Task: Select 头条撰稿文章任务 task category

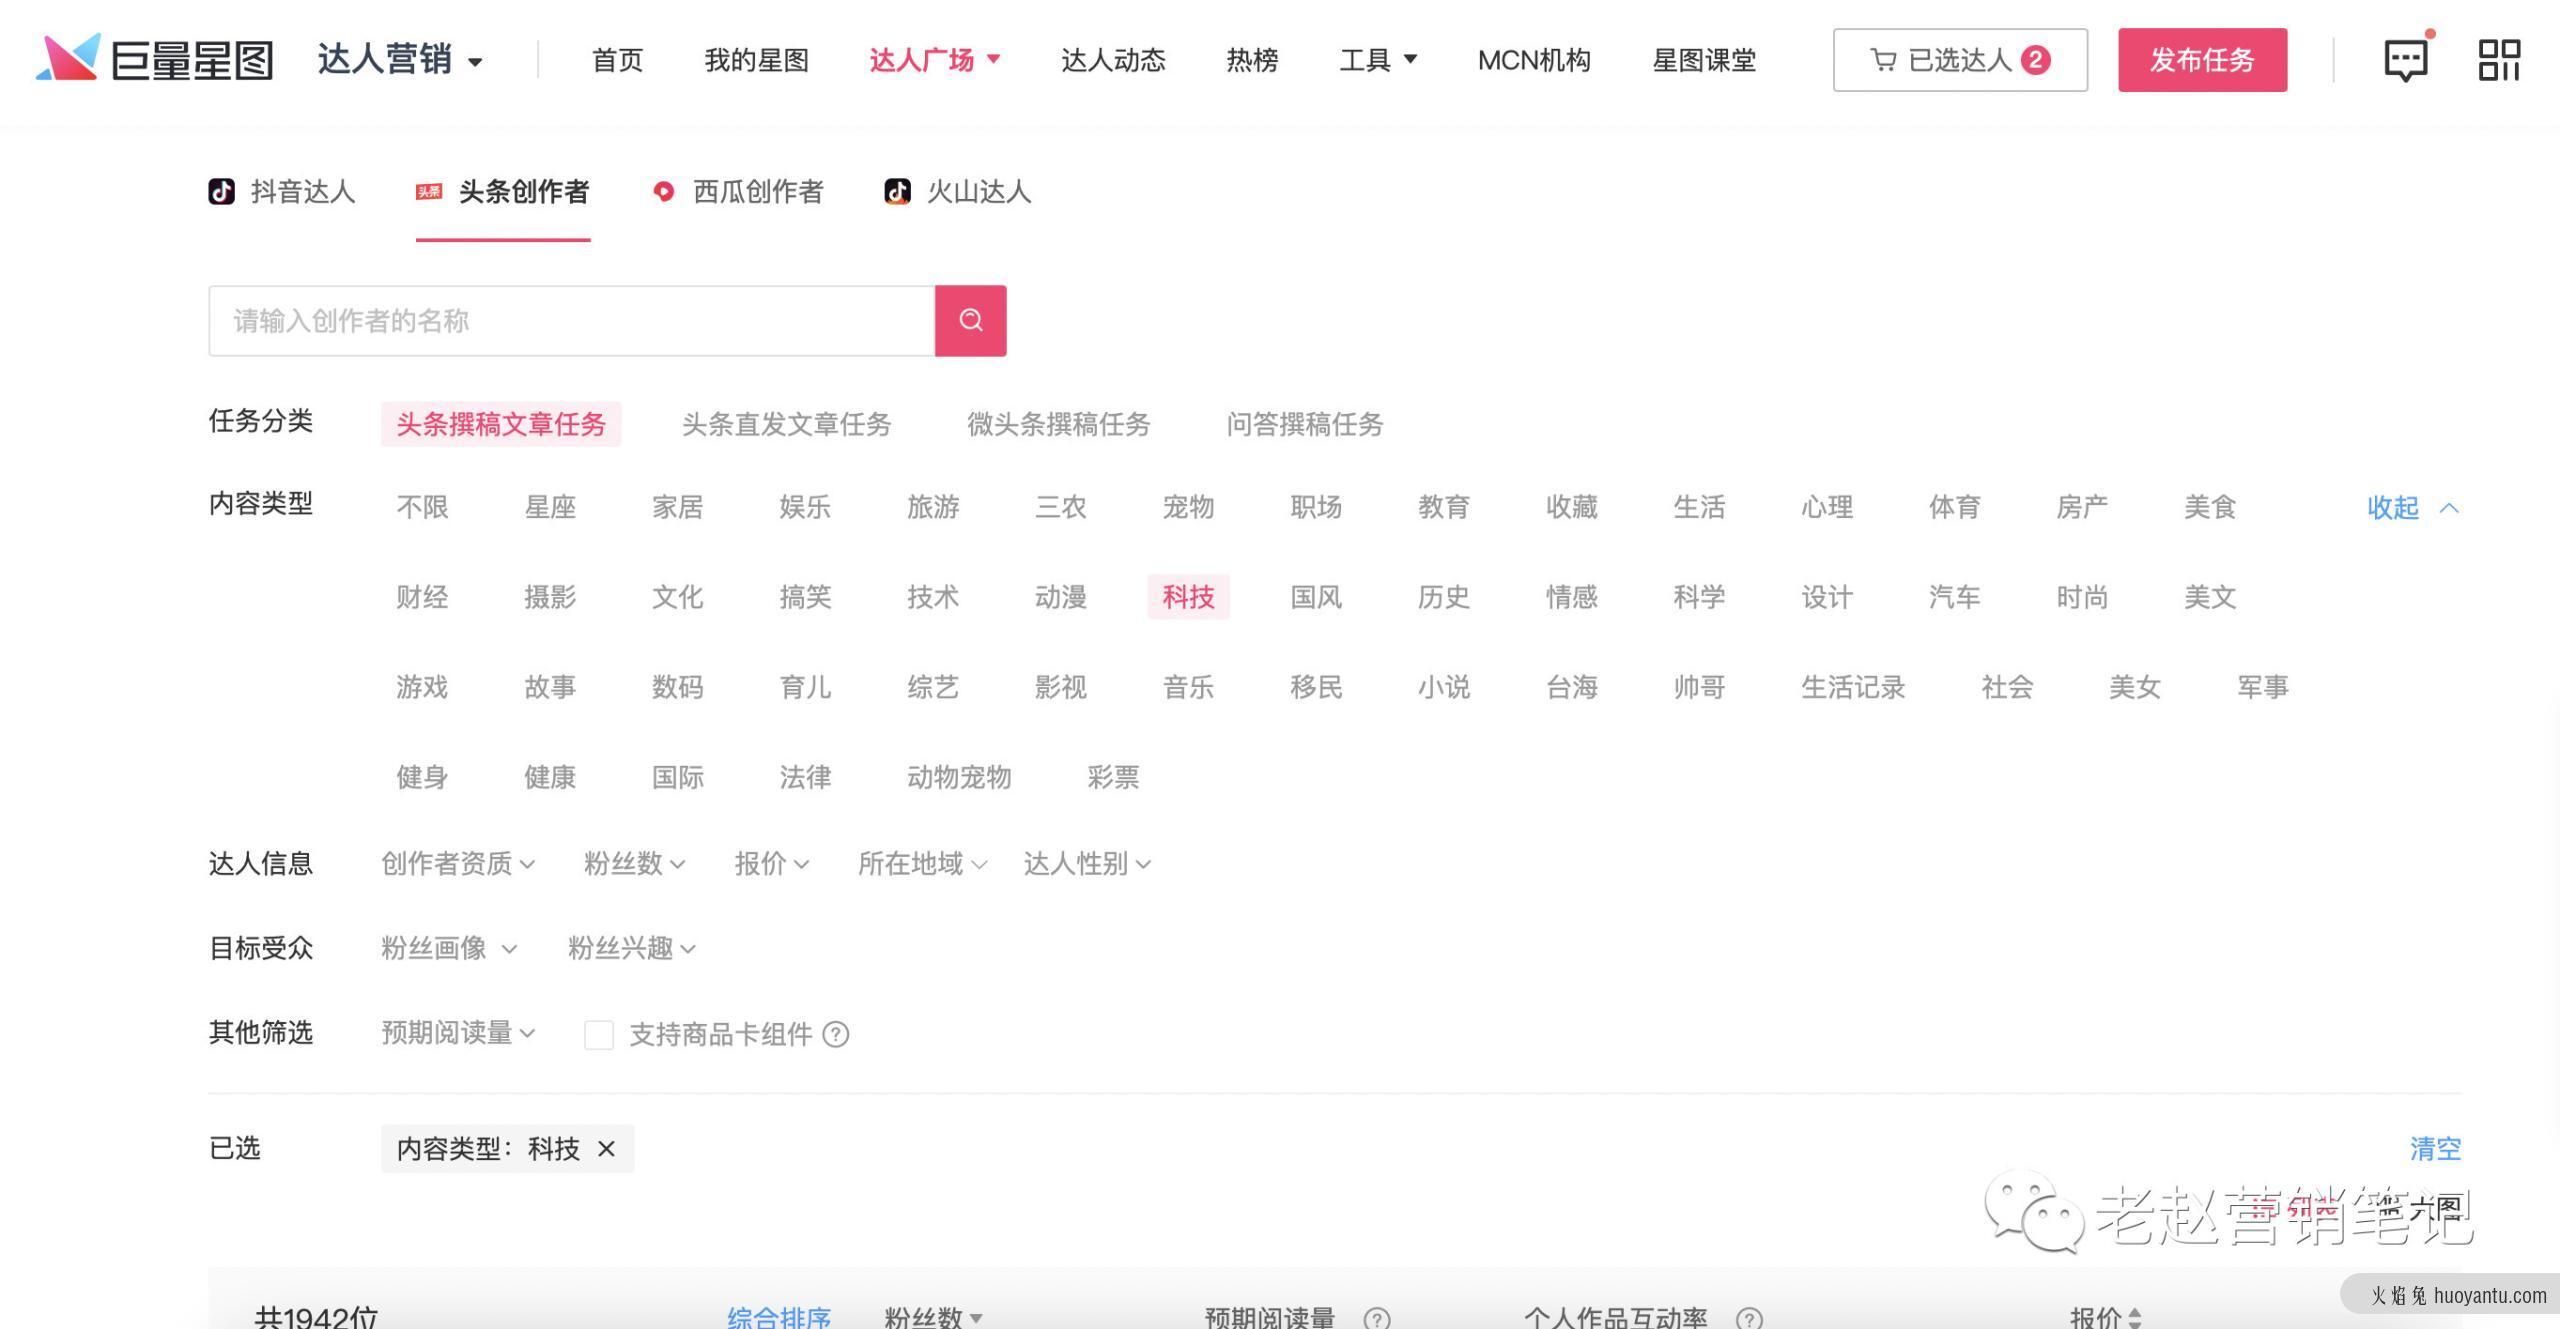Action: (501, 424)
